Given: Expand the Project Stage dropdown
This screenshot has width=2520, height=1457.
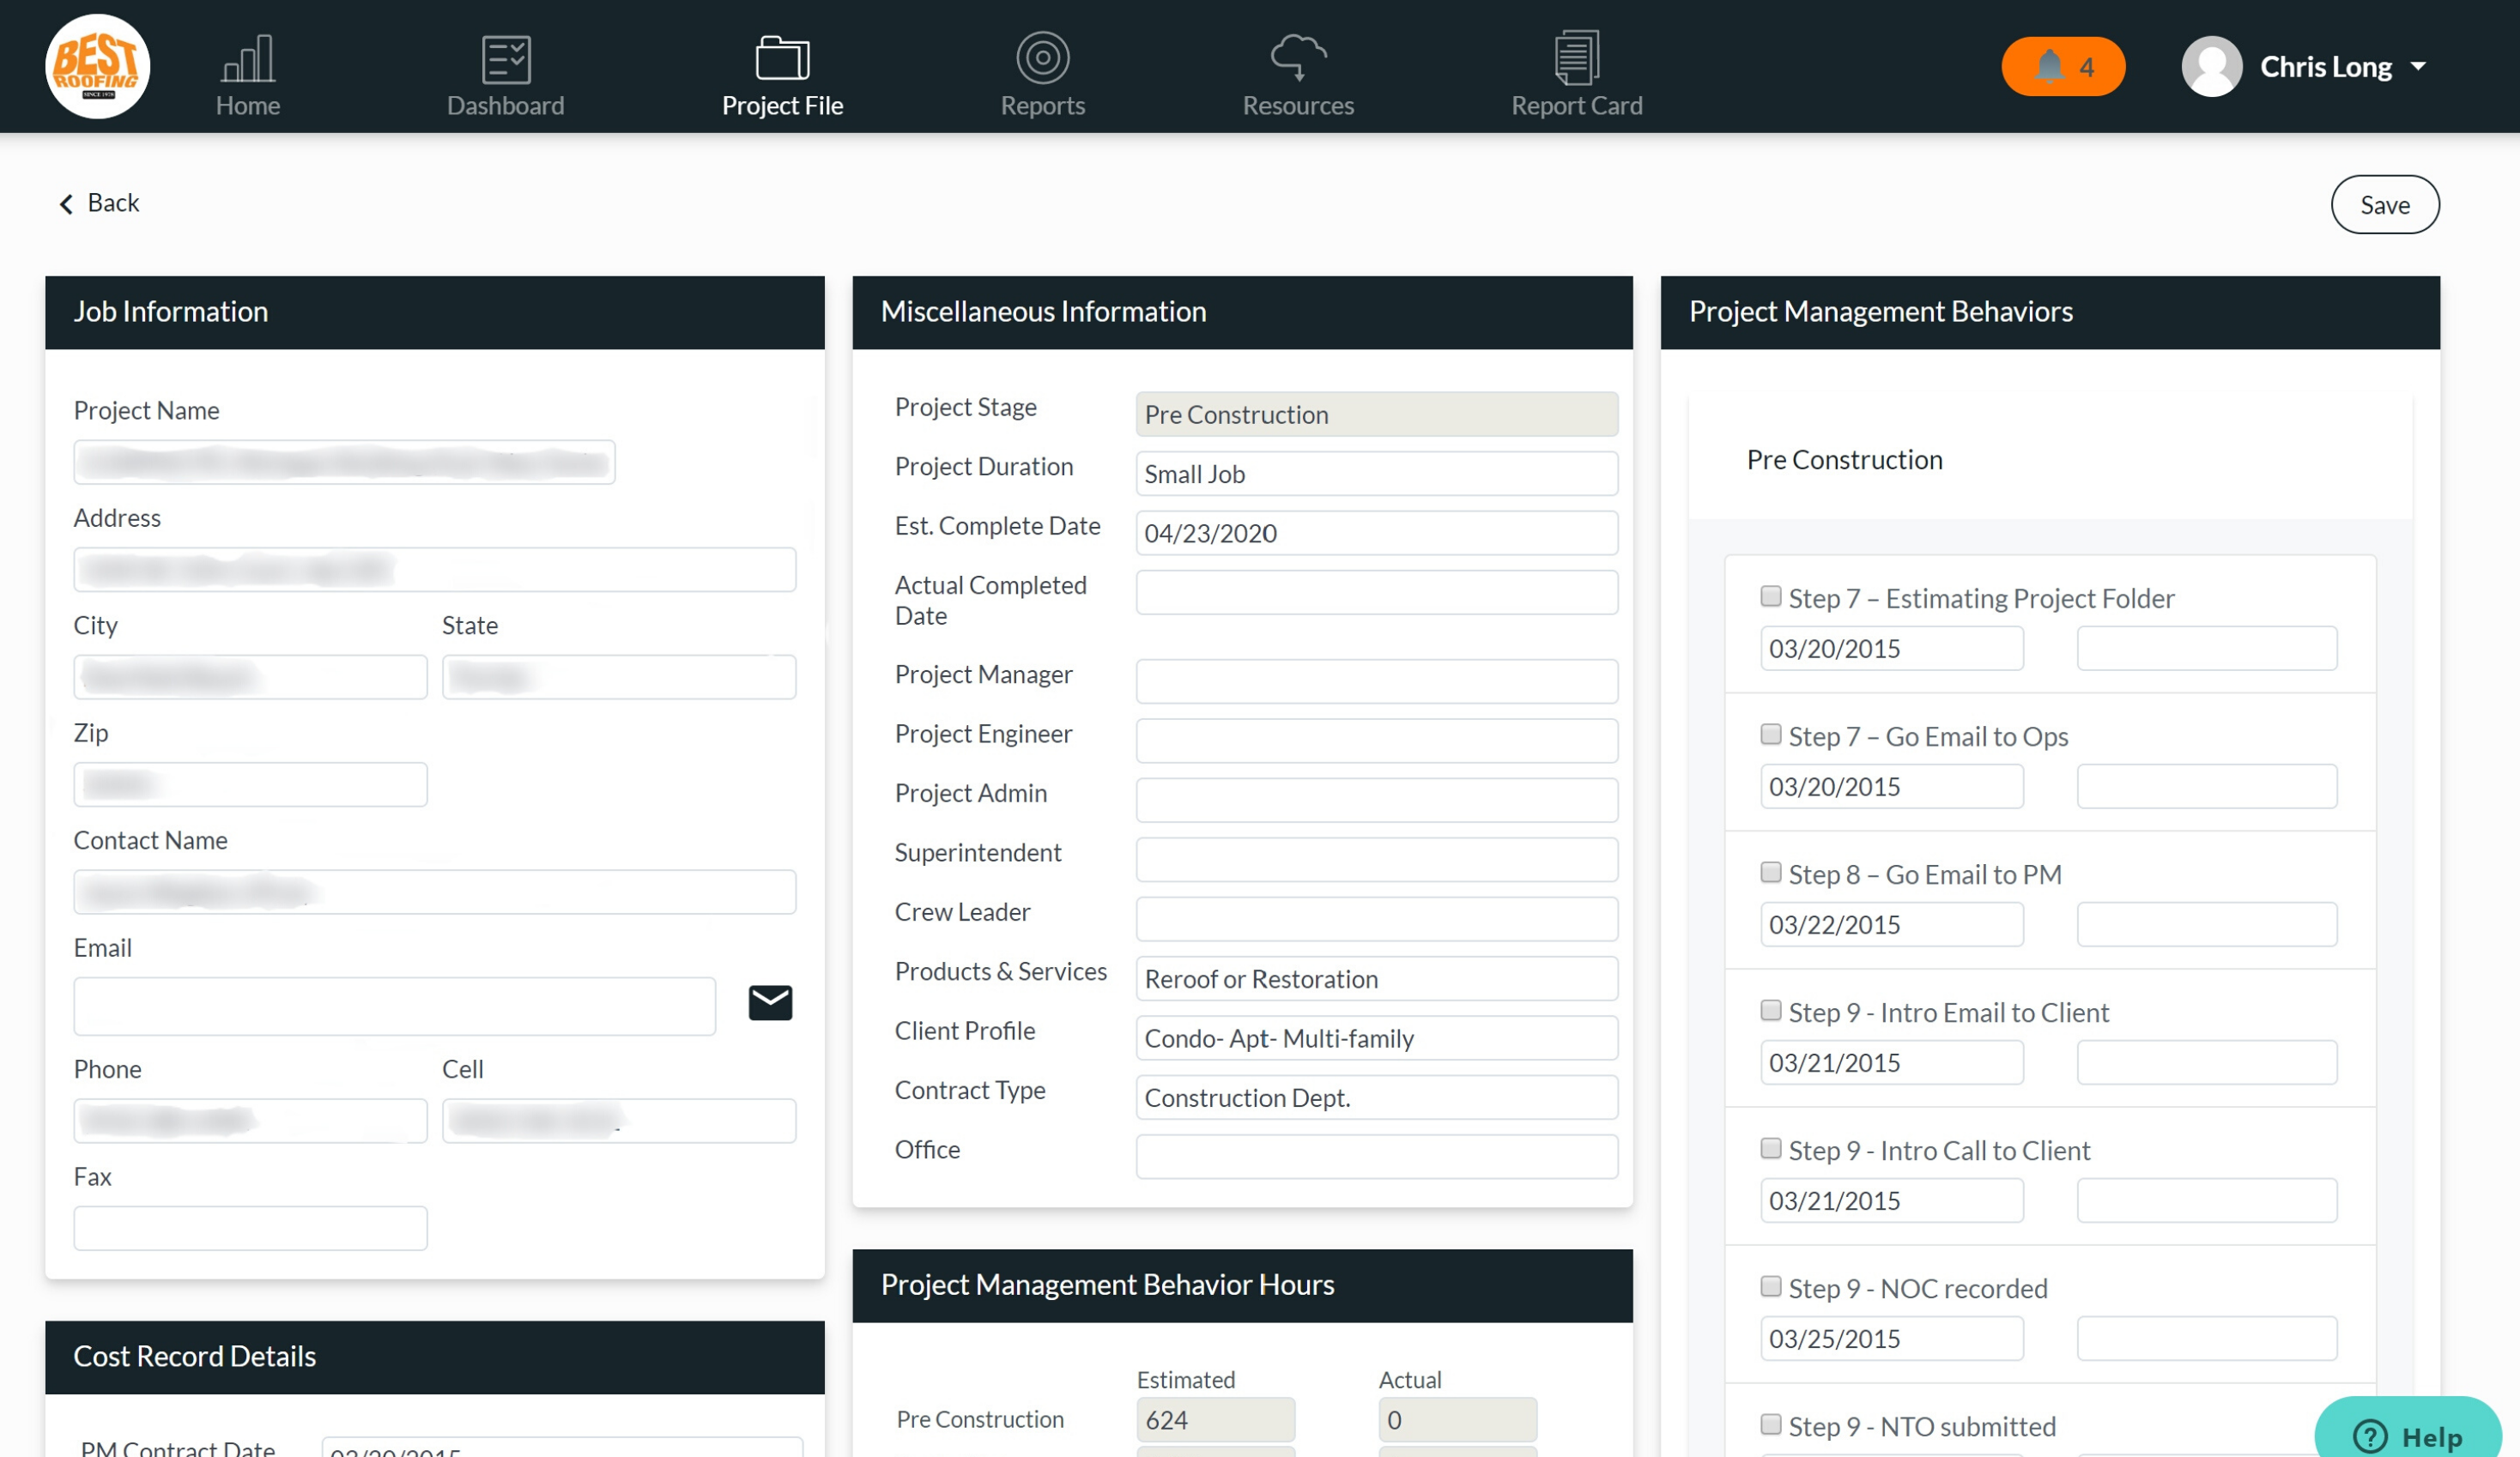Looking at the screenshot, I should [x=1377, y=414].
